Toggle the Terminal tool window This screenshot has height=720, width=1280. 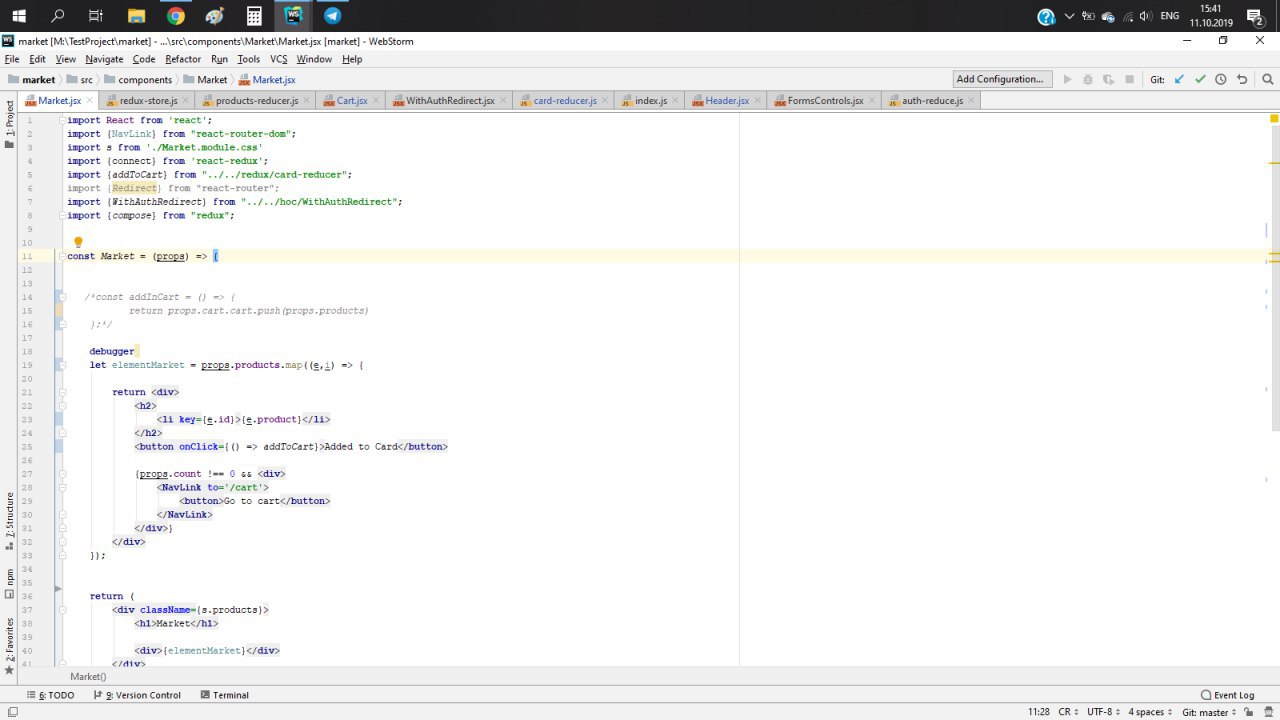click(224, 695)
